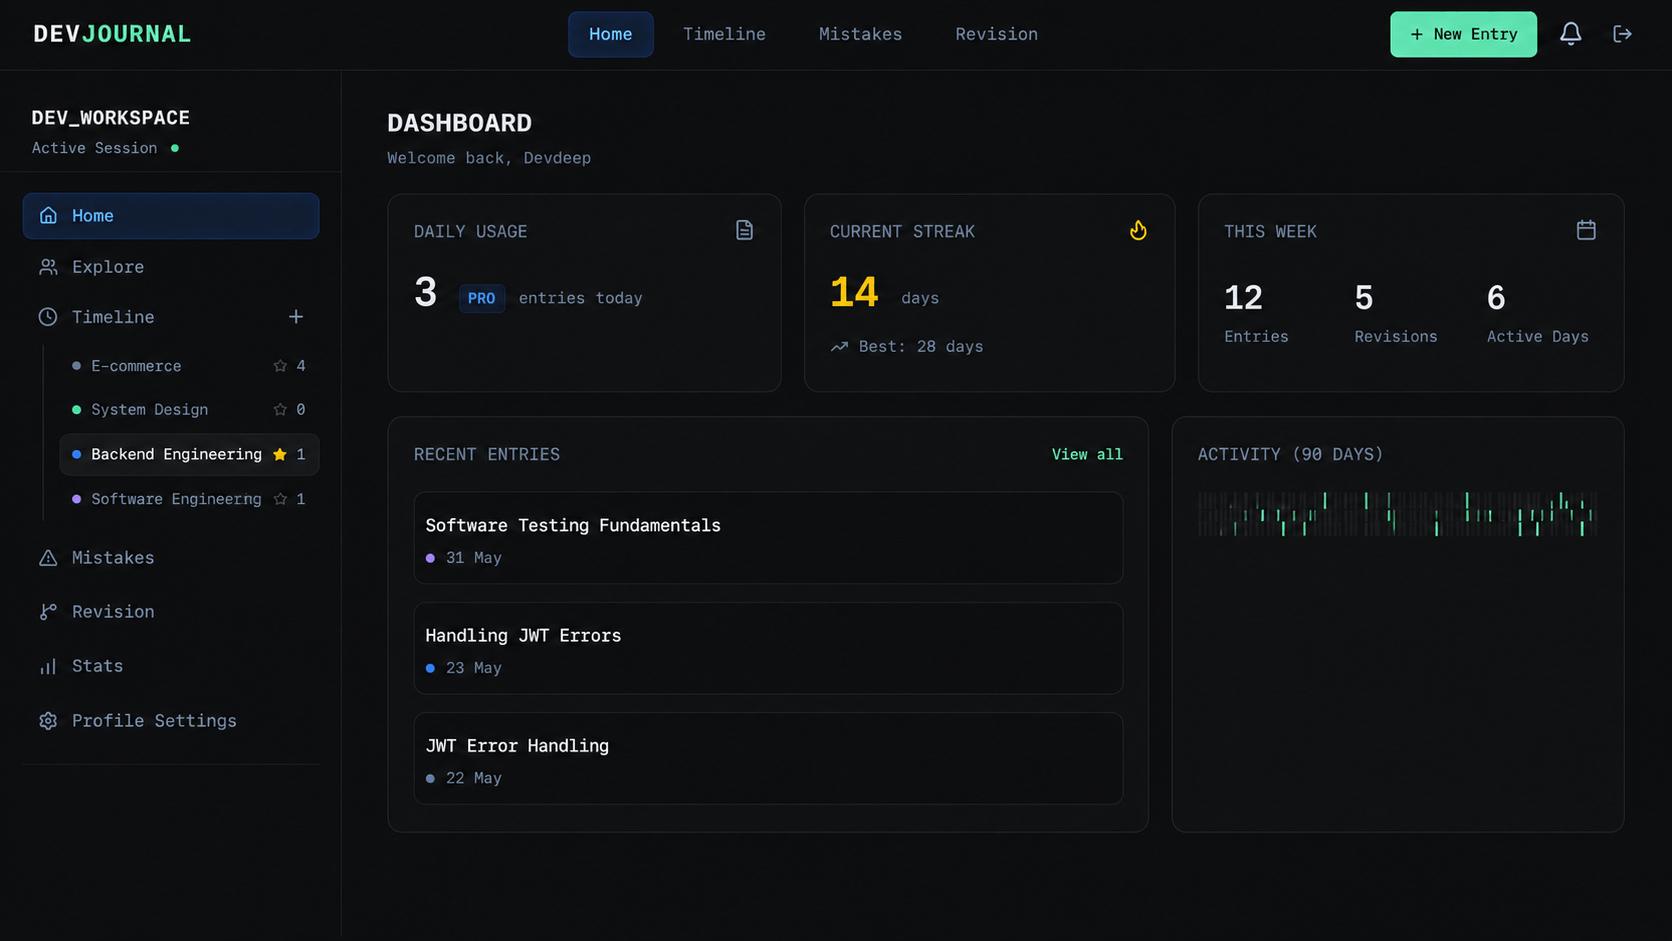Add a new timeline with plus icon

pos(296,317)
